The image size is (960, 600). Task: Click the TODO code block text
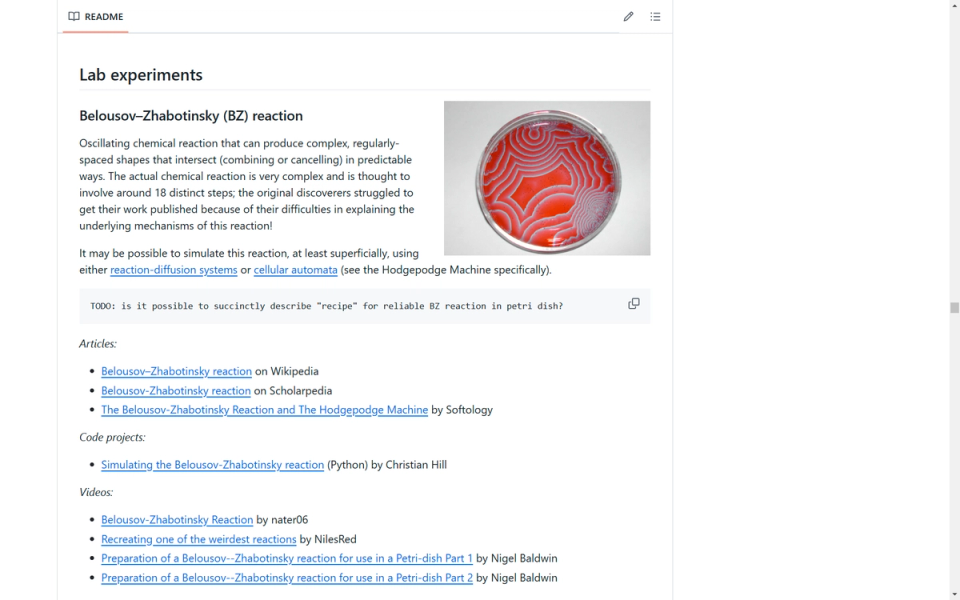326,306
